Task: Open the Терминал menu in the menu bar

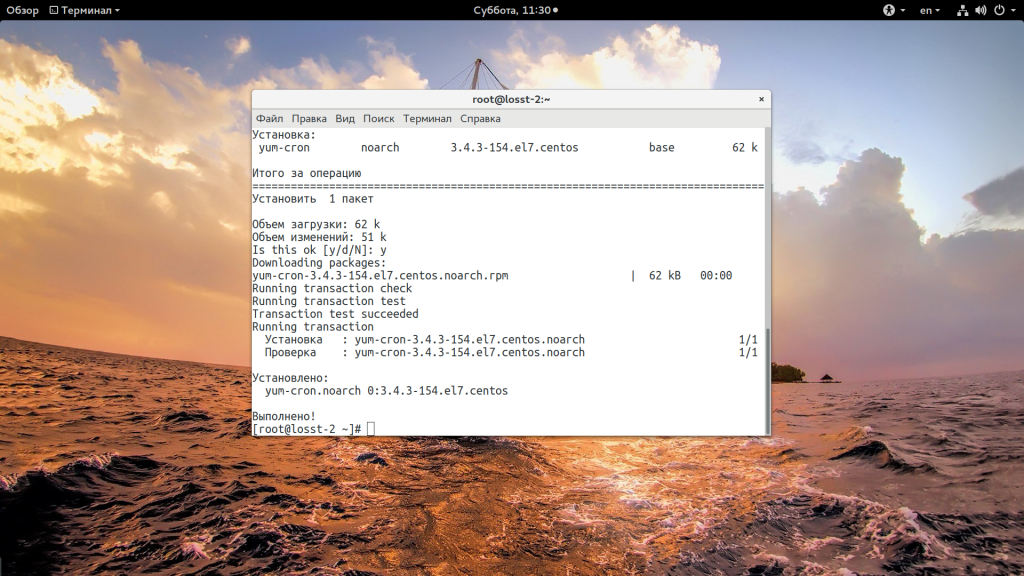Action: coord(427,118)
